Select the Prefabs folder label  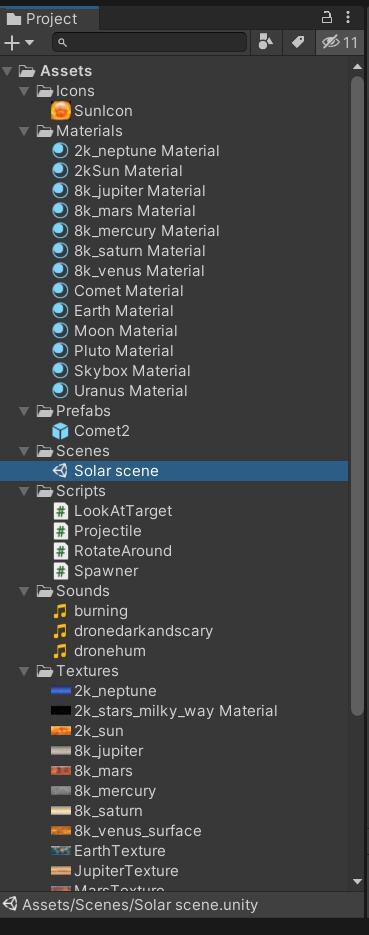[83, 411]
